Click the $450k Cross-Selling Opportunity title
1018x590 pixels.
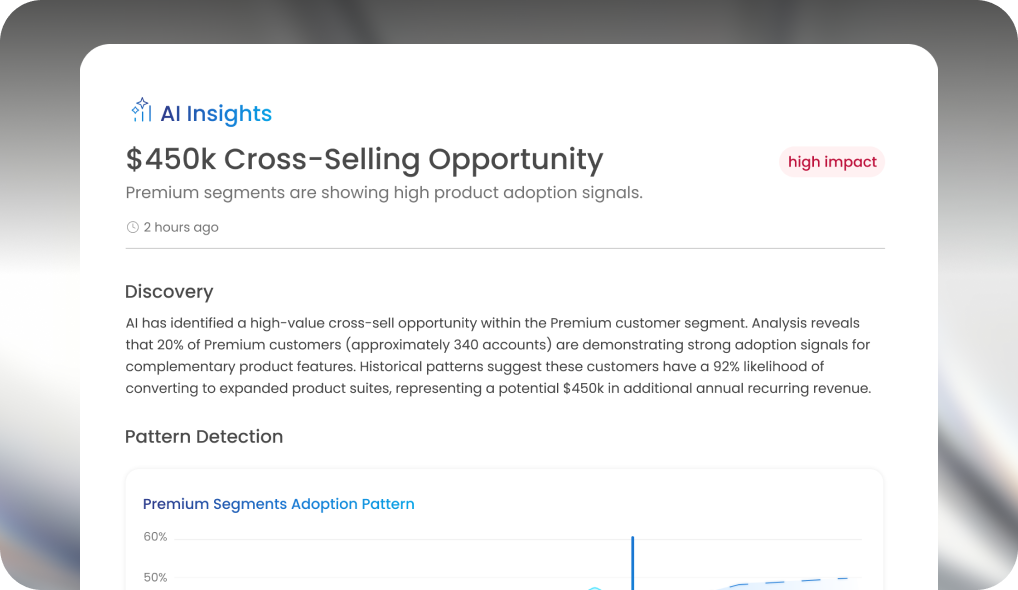364,159
